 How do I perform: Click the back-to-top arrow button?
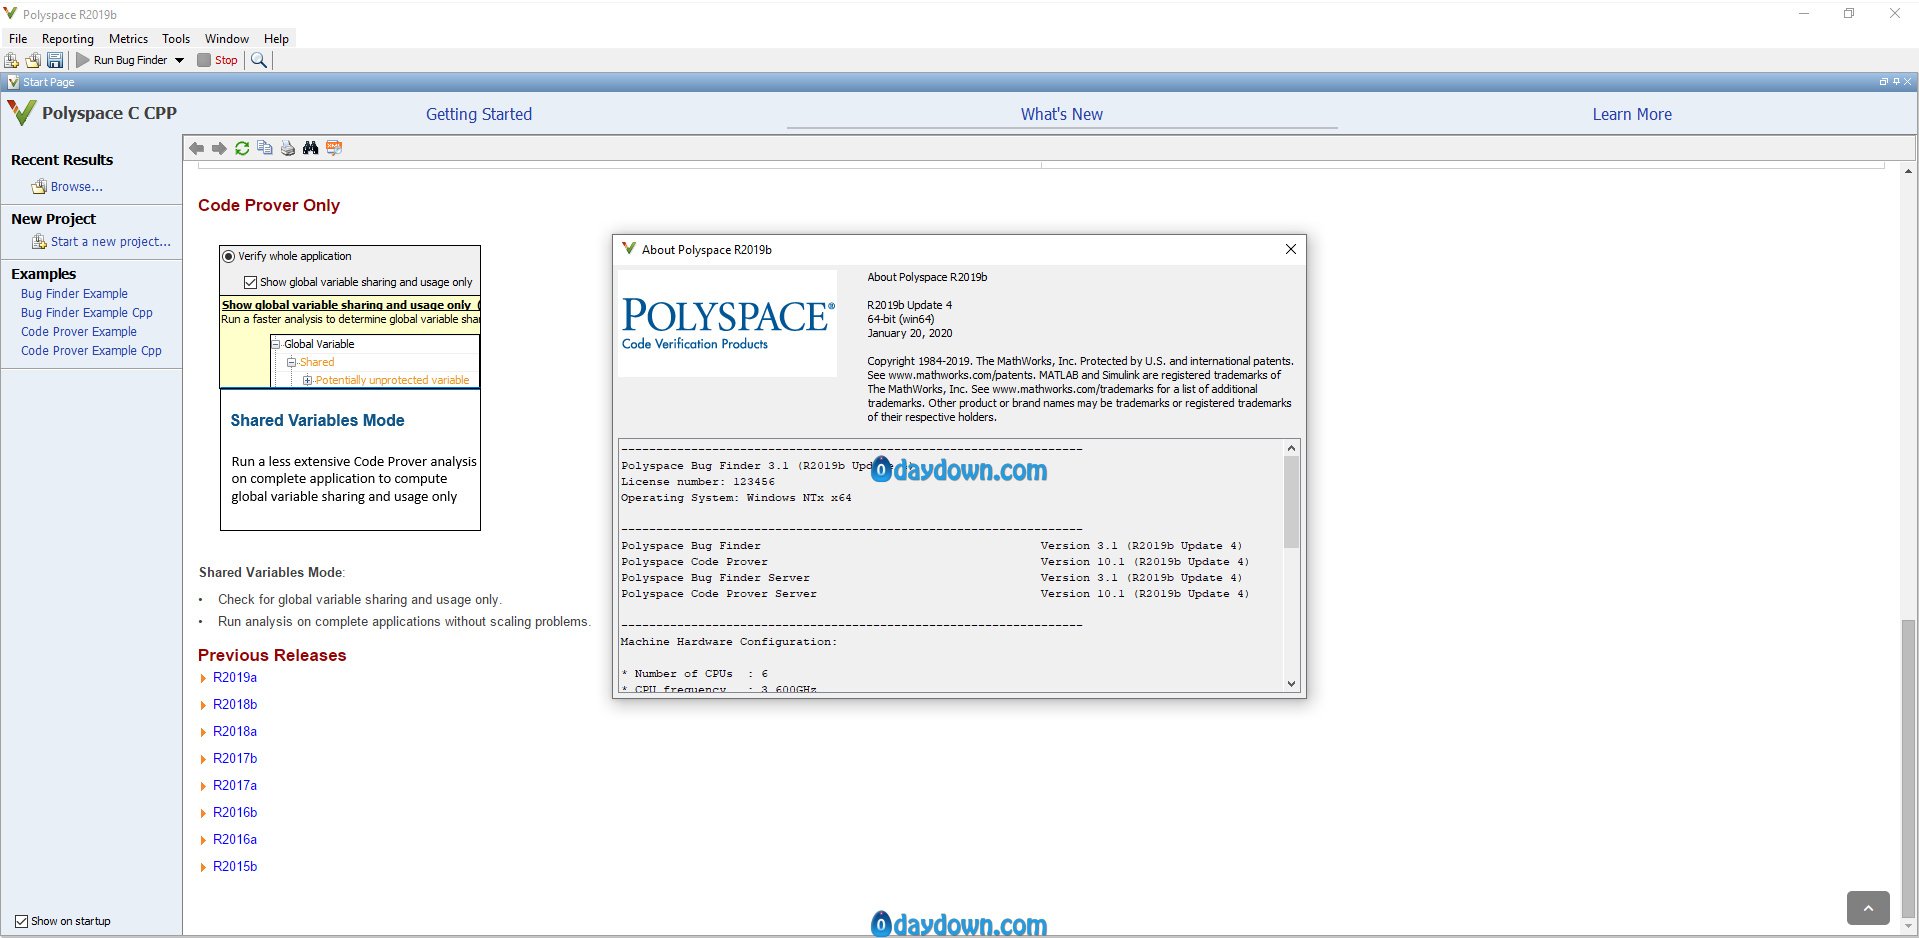tap(1868, 908)
